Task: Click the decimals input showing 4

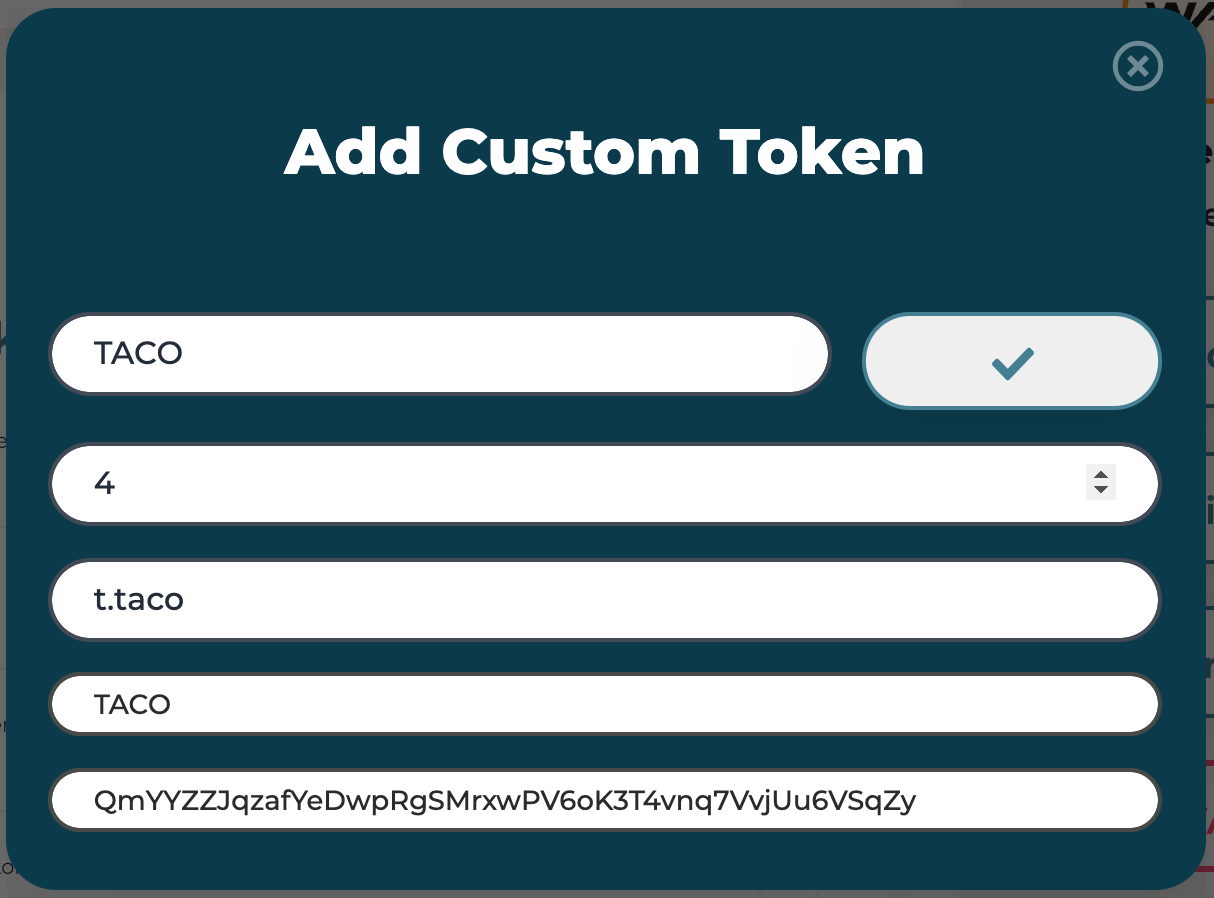Action: [x=500, y=483]
